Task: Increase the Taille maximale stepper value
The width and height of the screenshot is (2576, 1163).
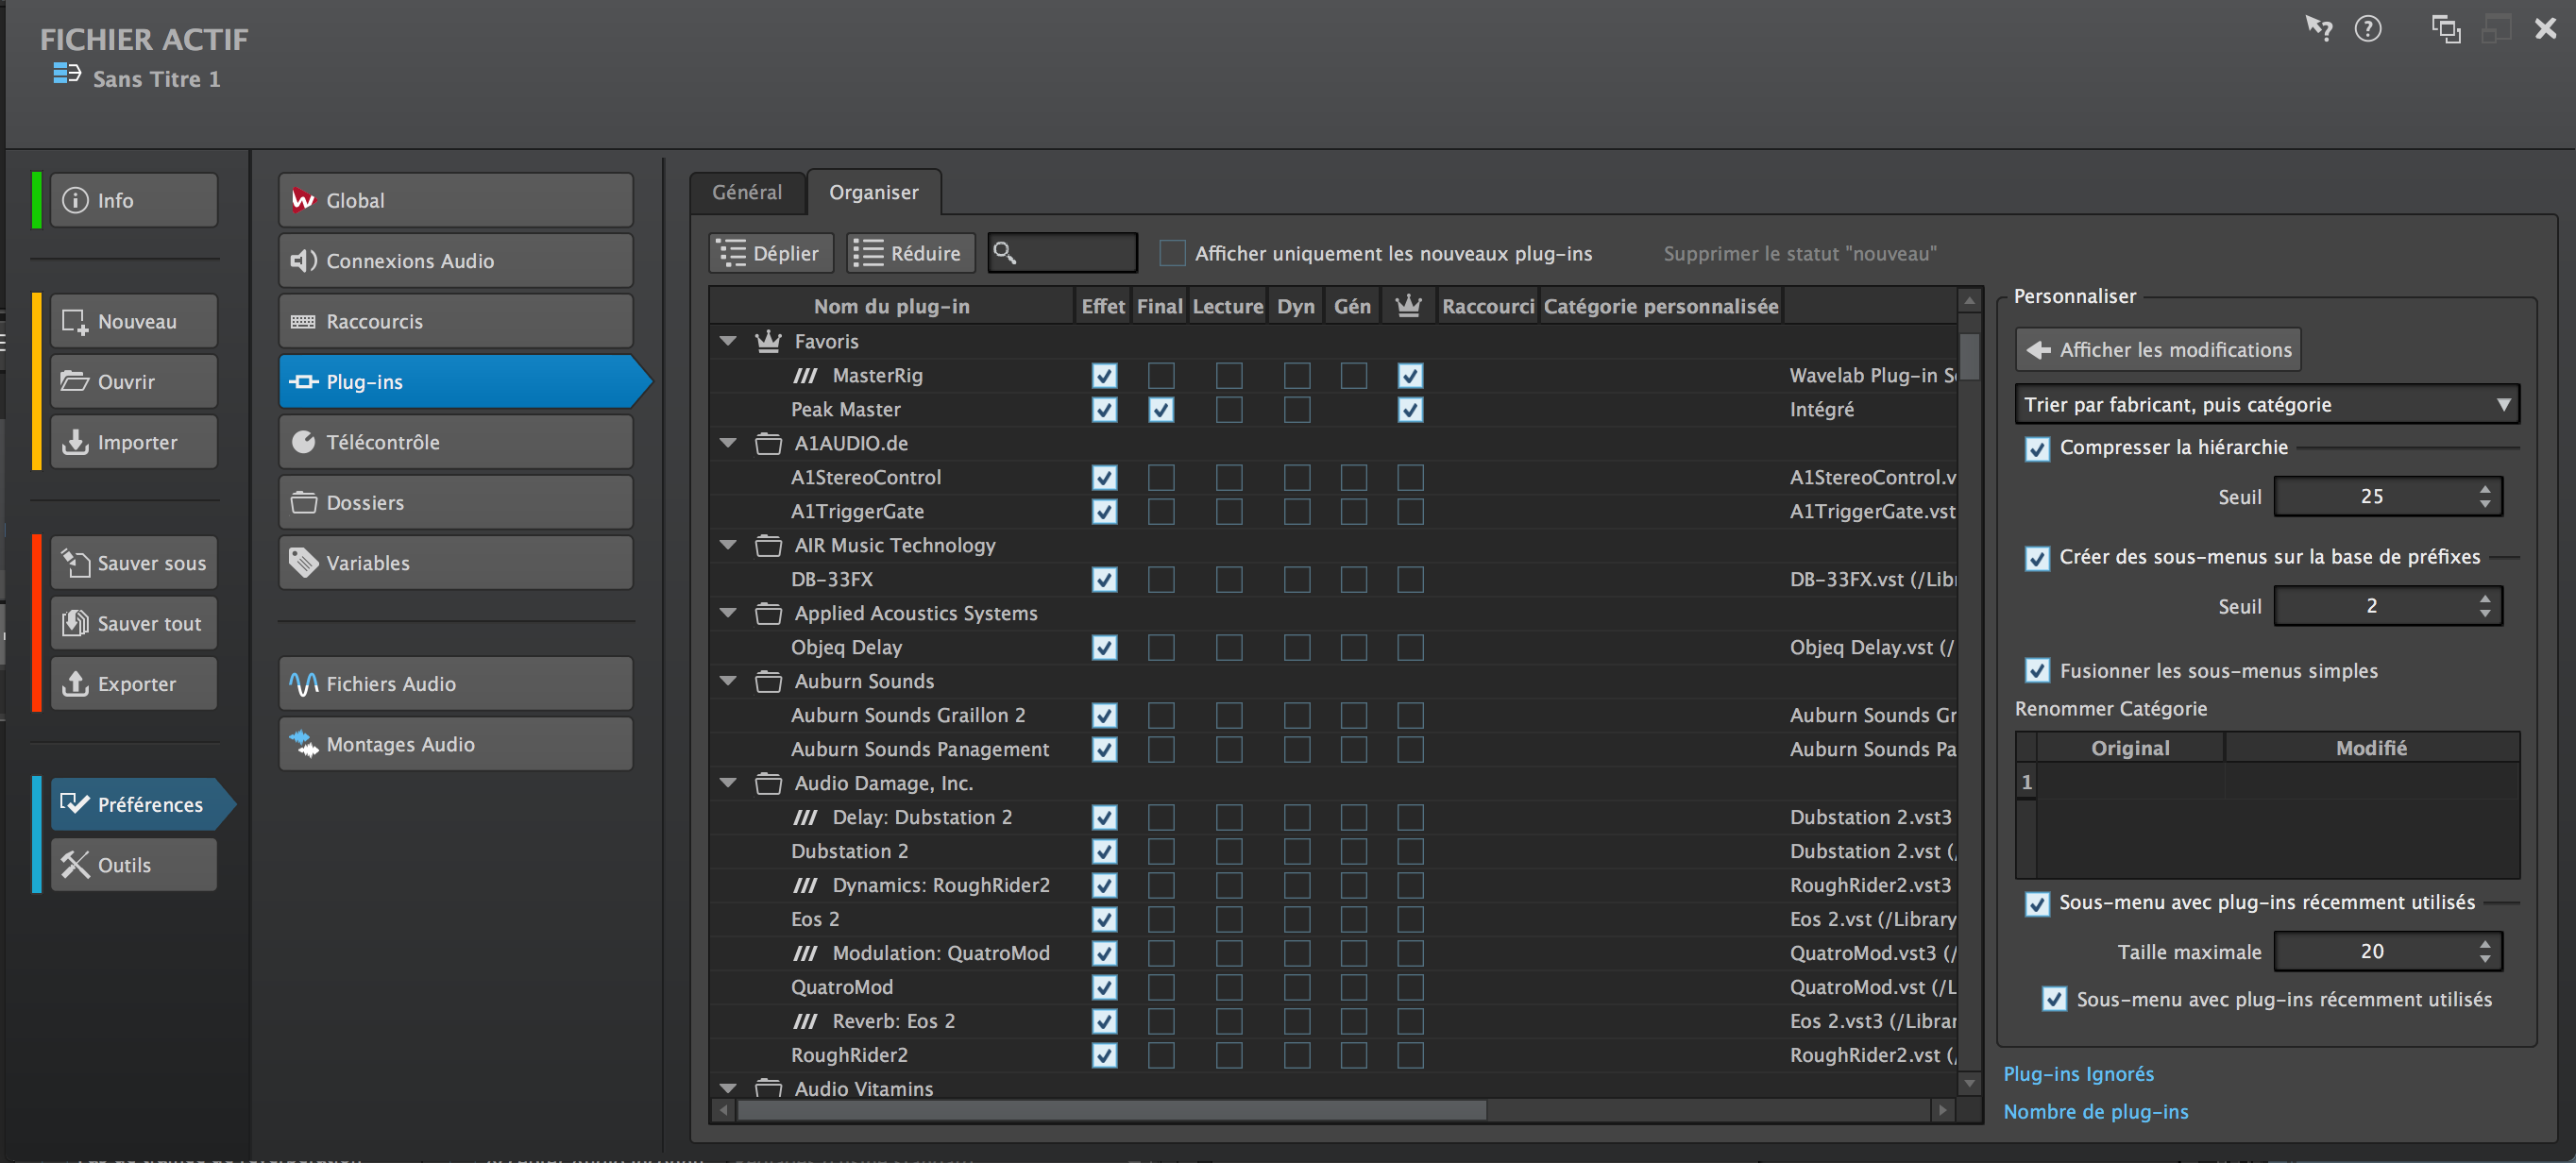Action: 2485,944
